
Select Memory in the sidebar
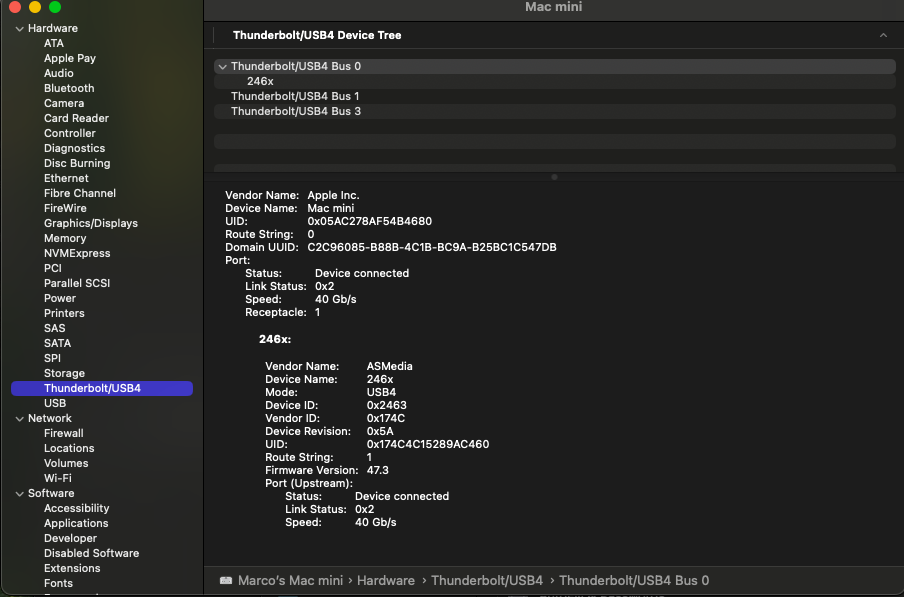point(65,238)
